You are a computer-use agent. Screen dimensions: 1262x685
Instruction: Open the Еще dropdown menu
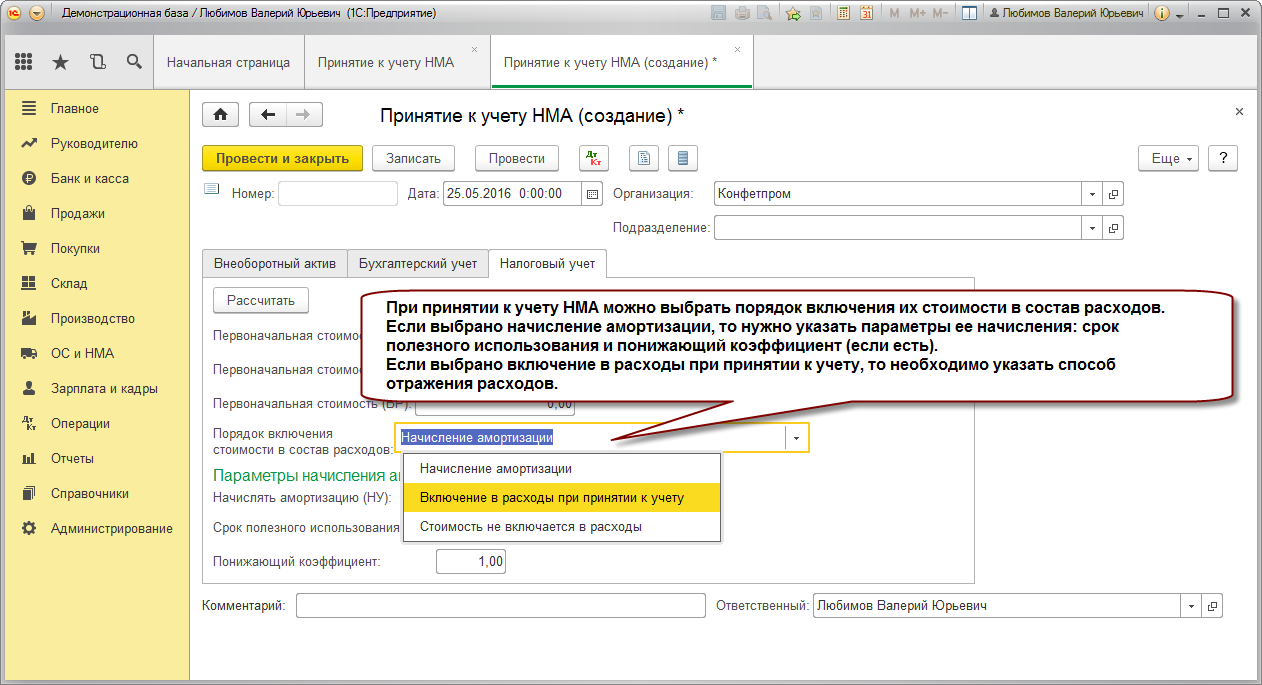tap(1172, 158)
